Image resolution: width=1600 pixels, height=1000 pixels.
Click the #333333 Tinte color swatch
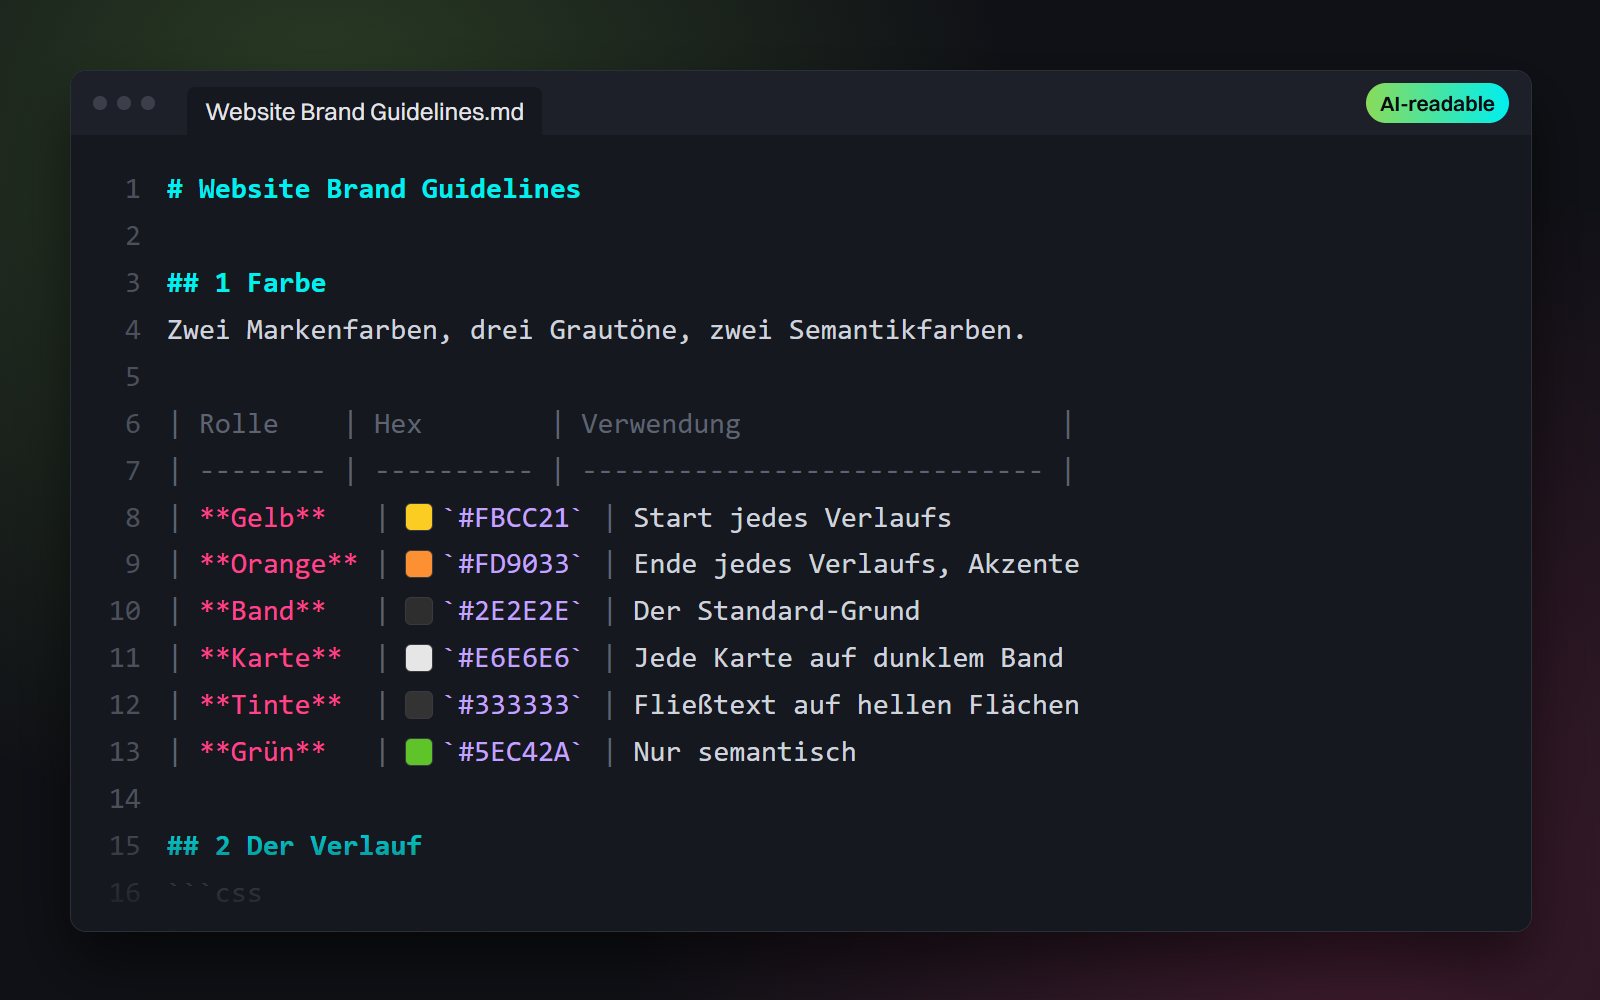click(419, 705)
